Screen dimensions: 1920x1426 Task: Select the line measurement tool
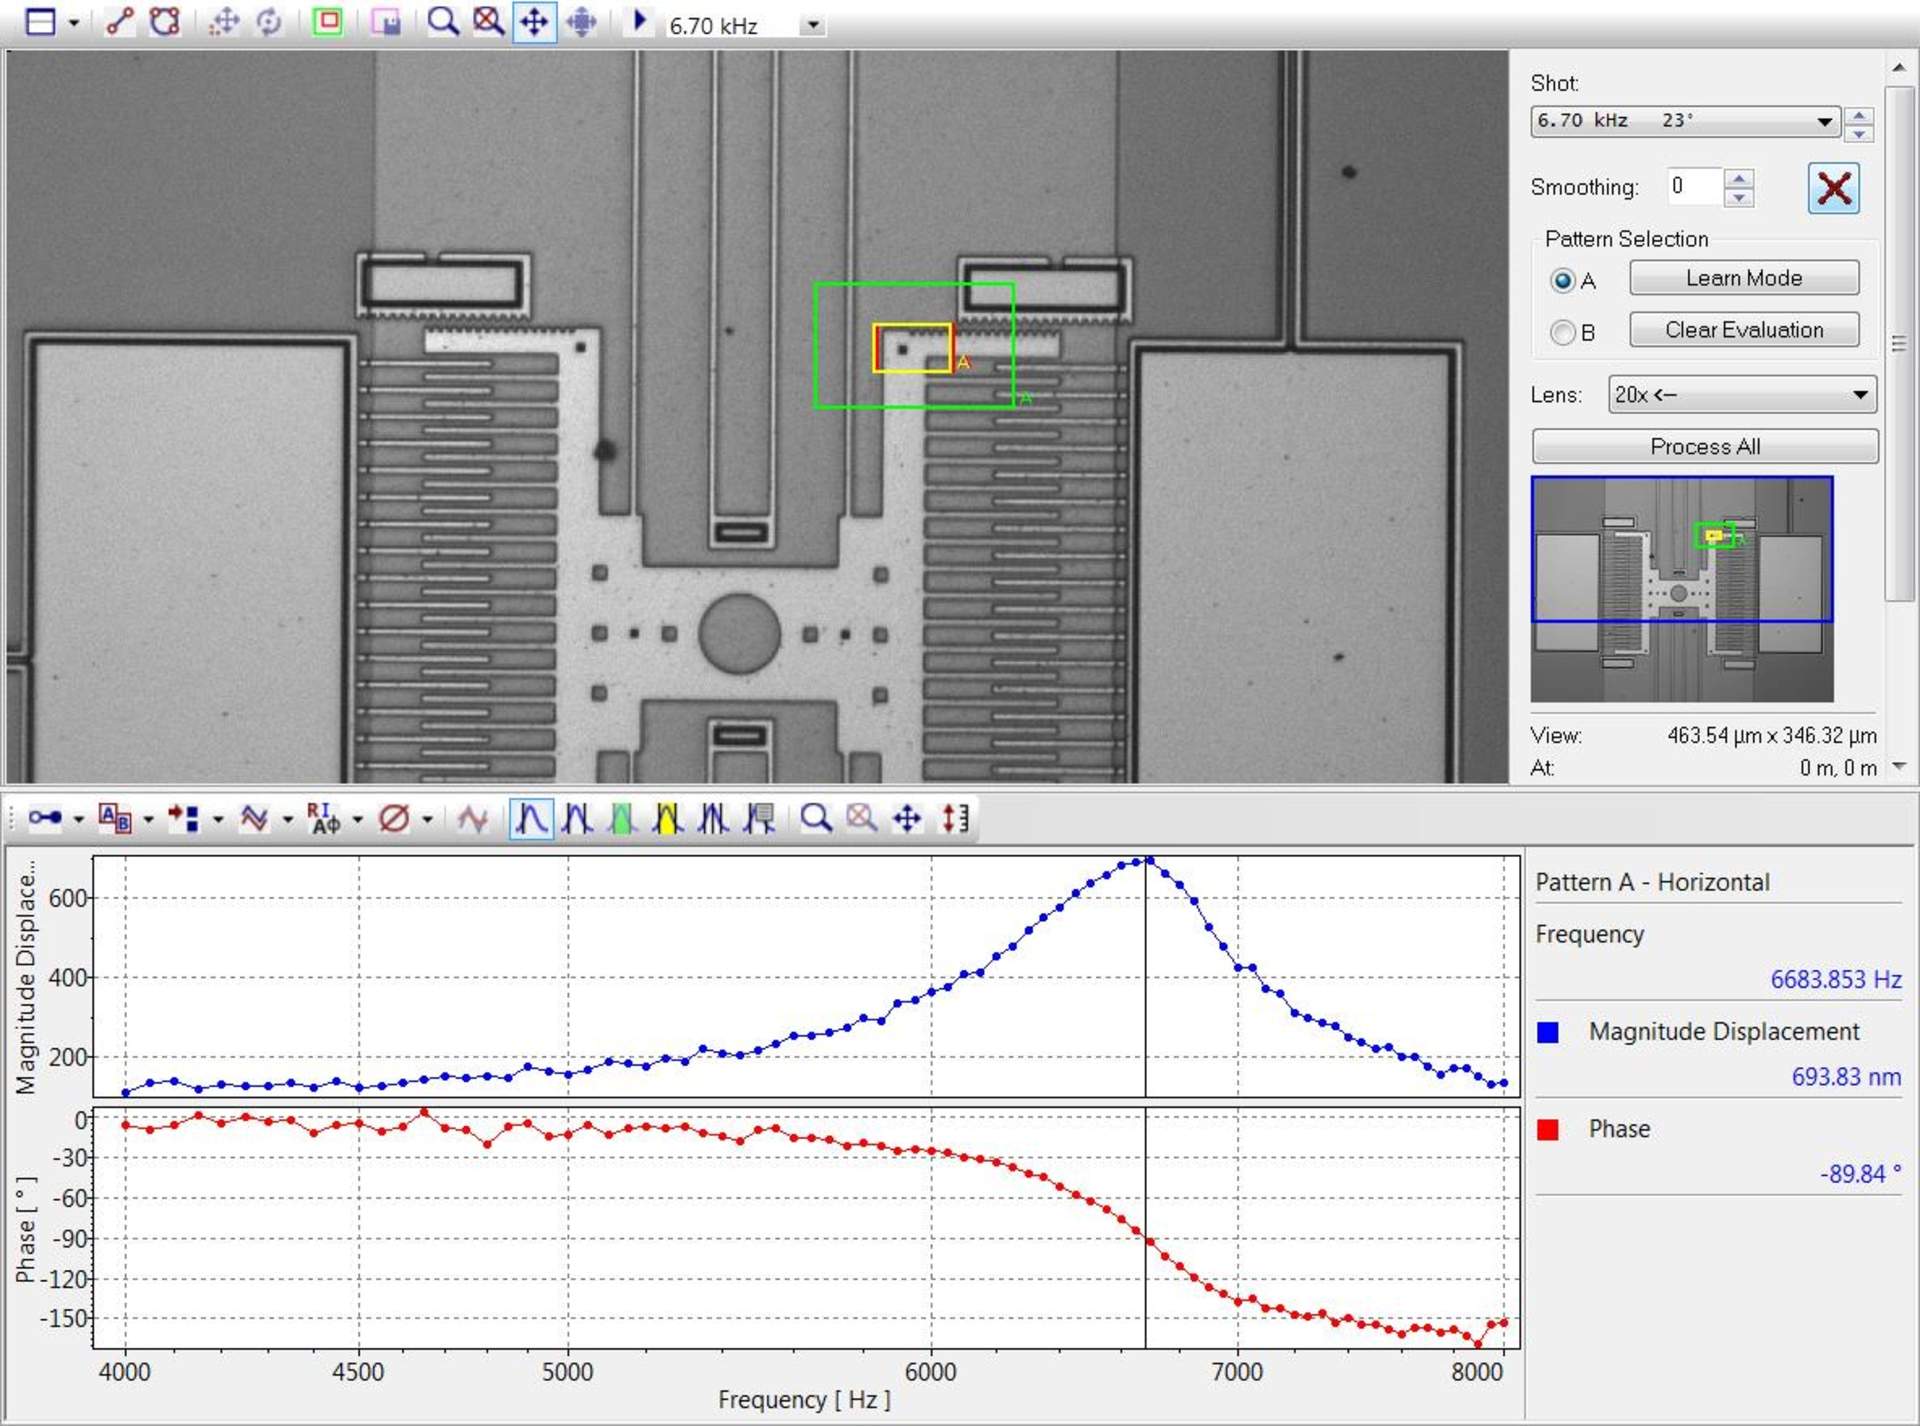click(120, 22)
